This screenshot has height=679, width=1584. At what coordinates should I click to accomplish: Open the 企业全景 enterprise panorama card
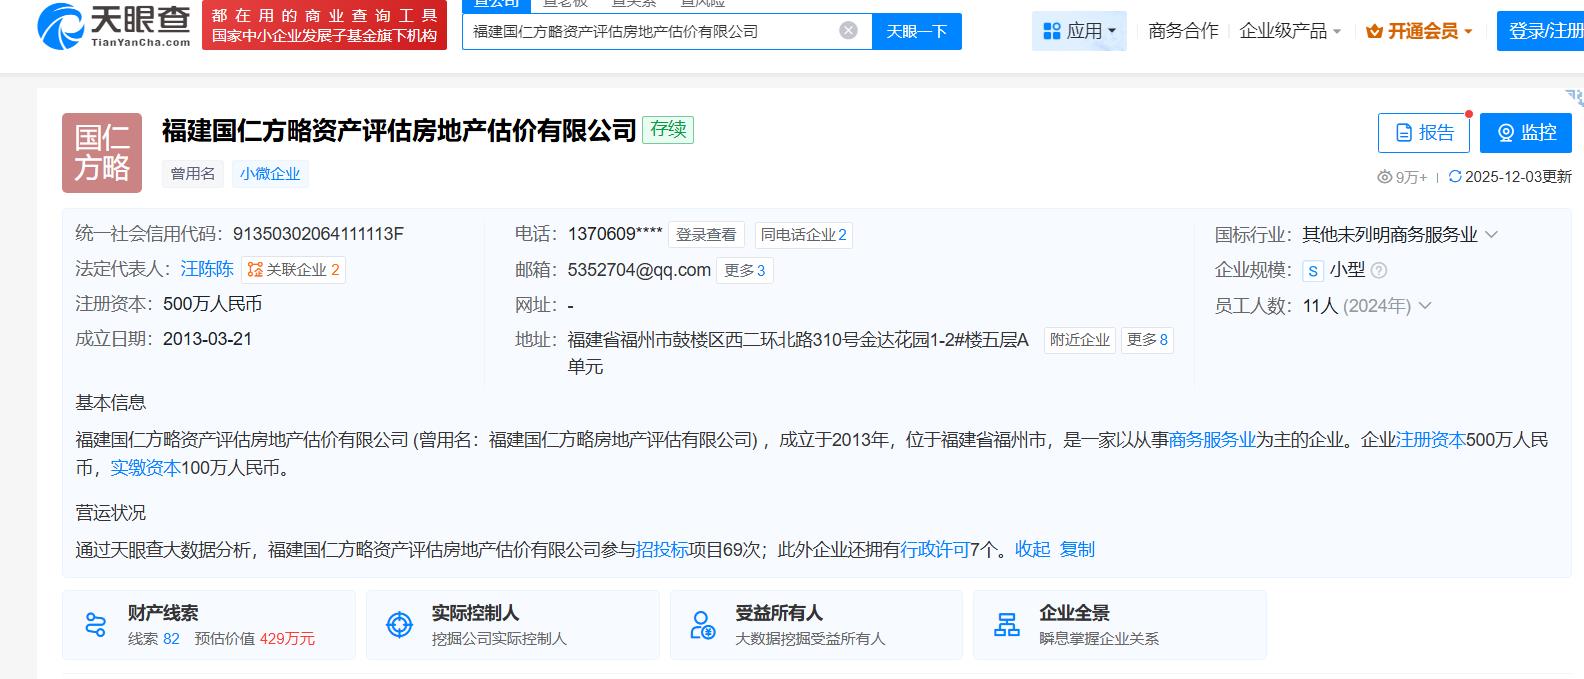[x=1119, y=625]
